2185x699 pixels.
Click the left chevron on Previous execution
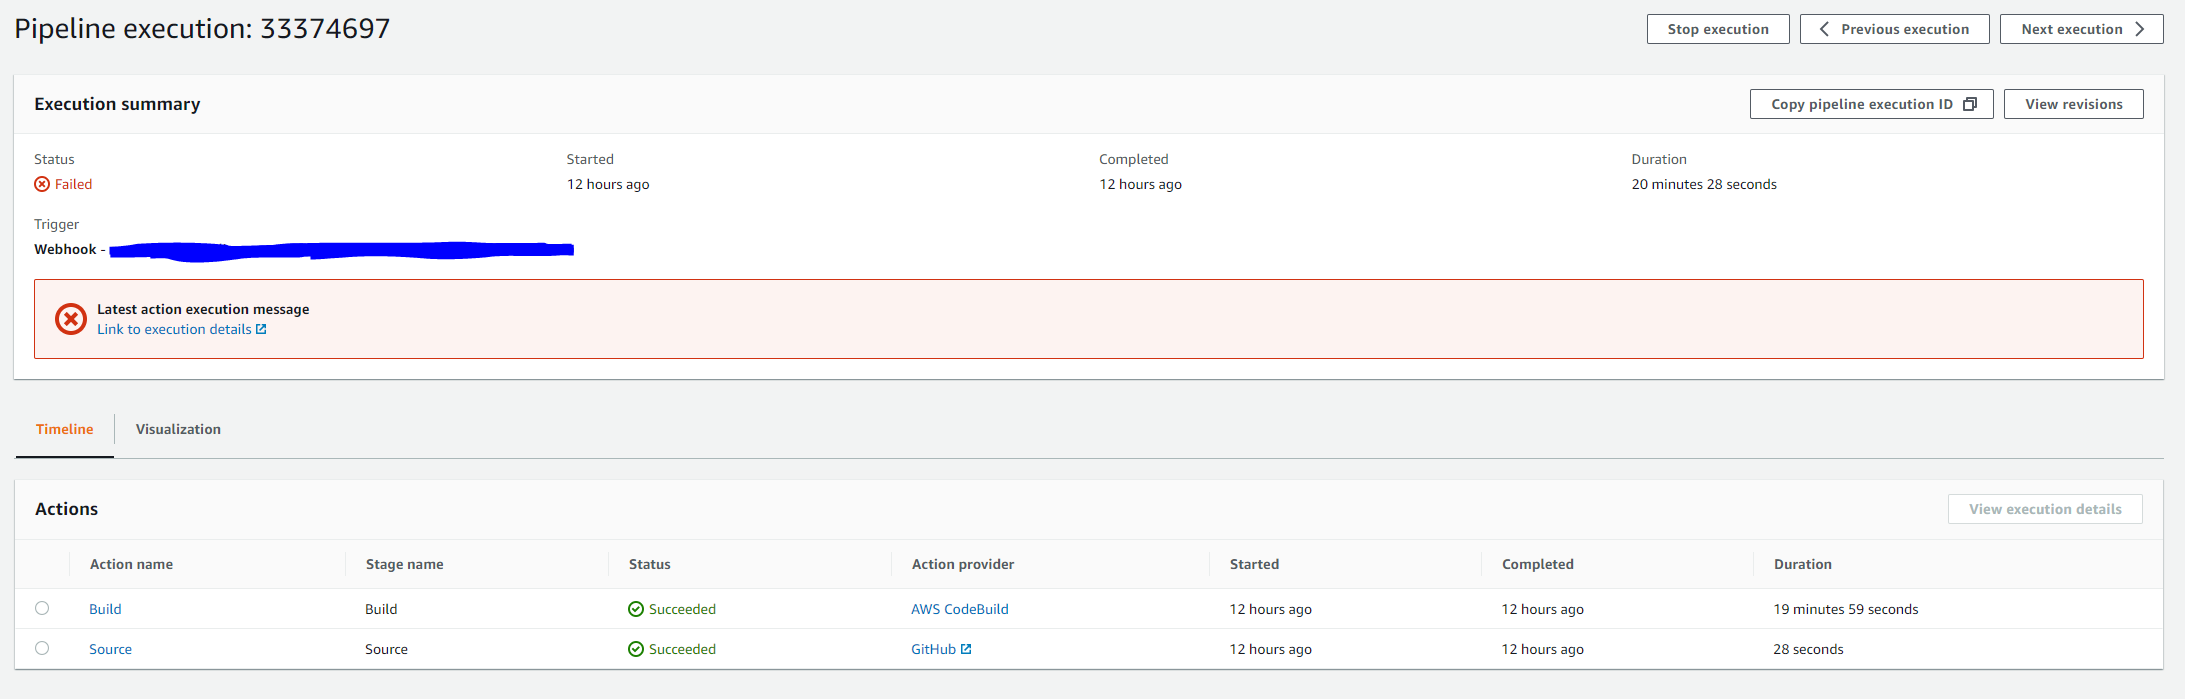(1824, 29)
